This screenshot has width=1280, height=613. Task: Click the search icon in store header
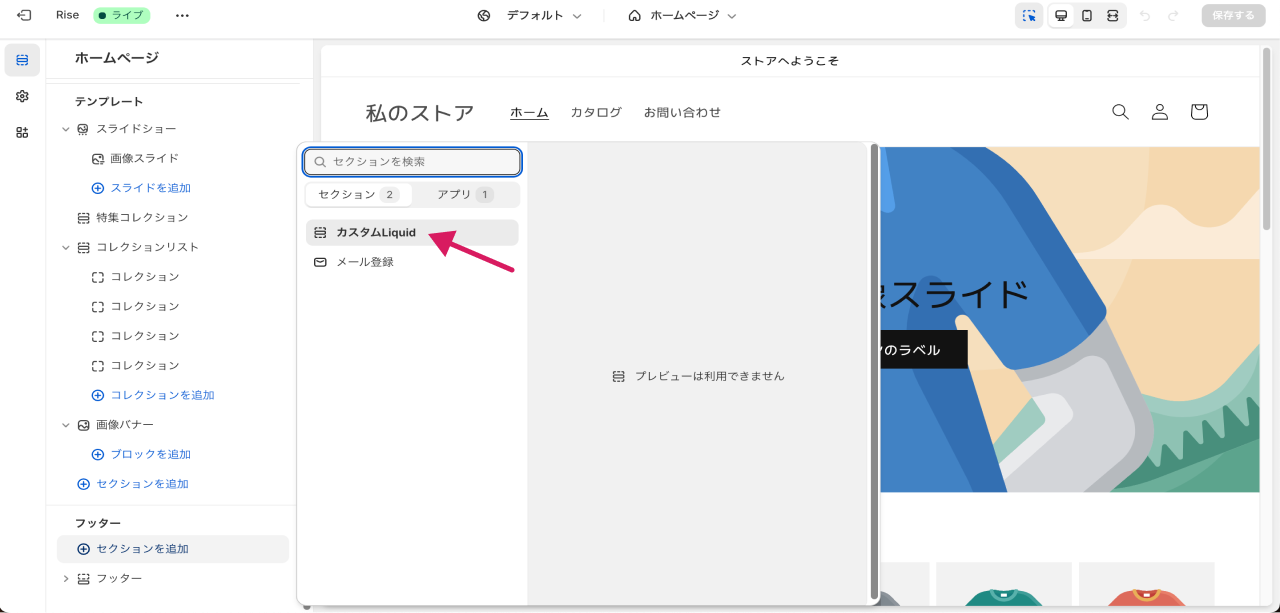point(1120,112)
